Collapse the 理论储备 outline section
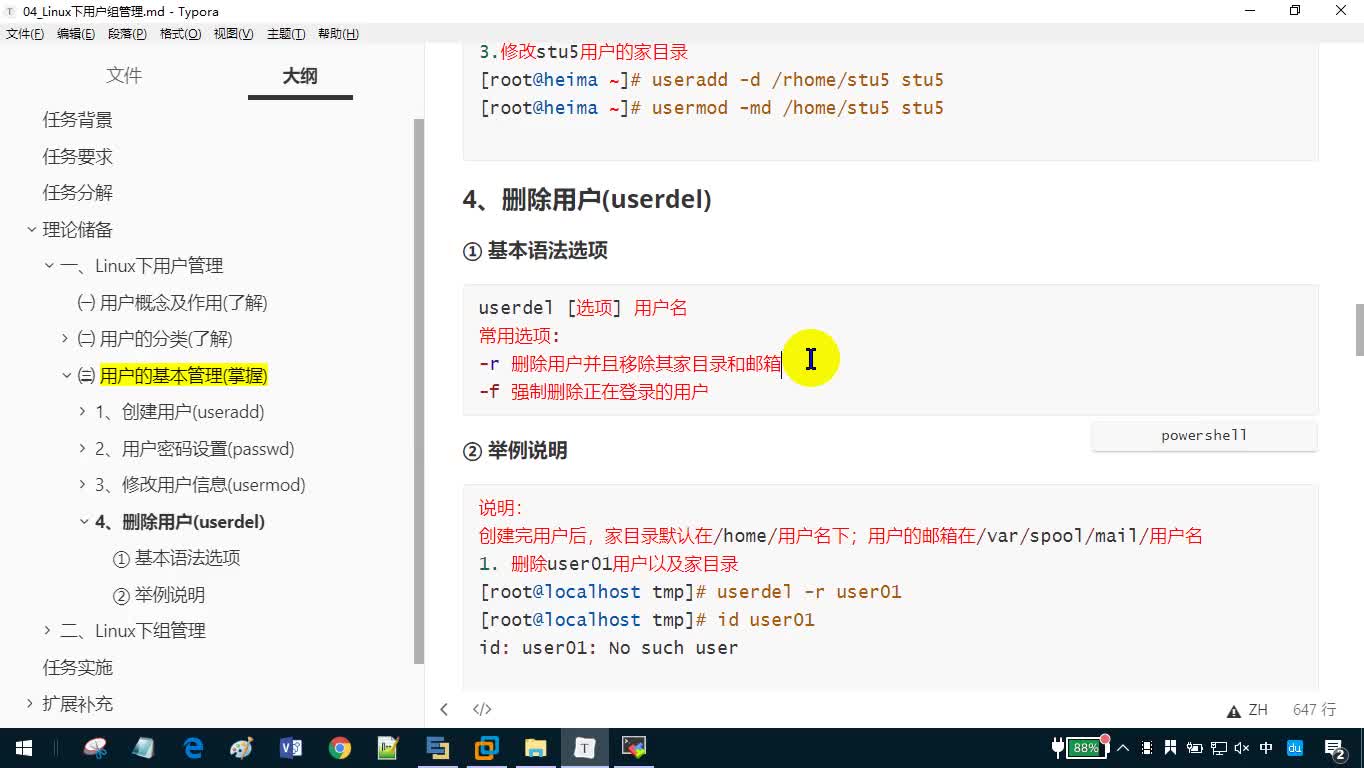 [31, 230]
